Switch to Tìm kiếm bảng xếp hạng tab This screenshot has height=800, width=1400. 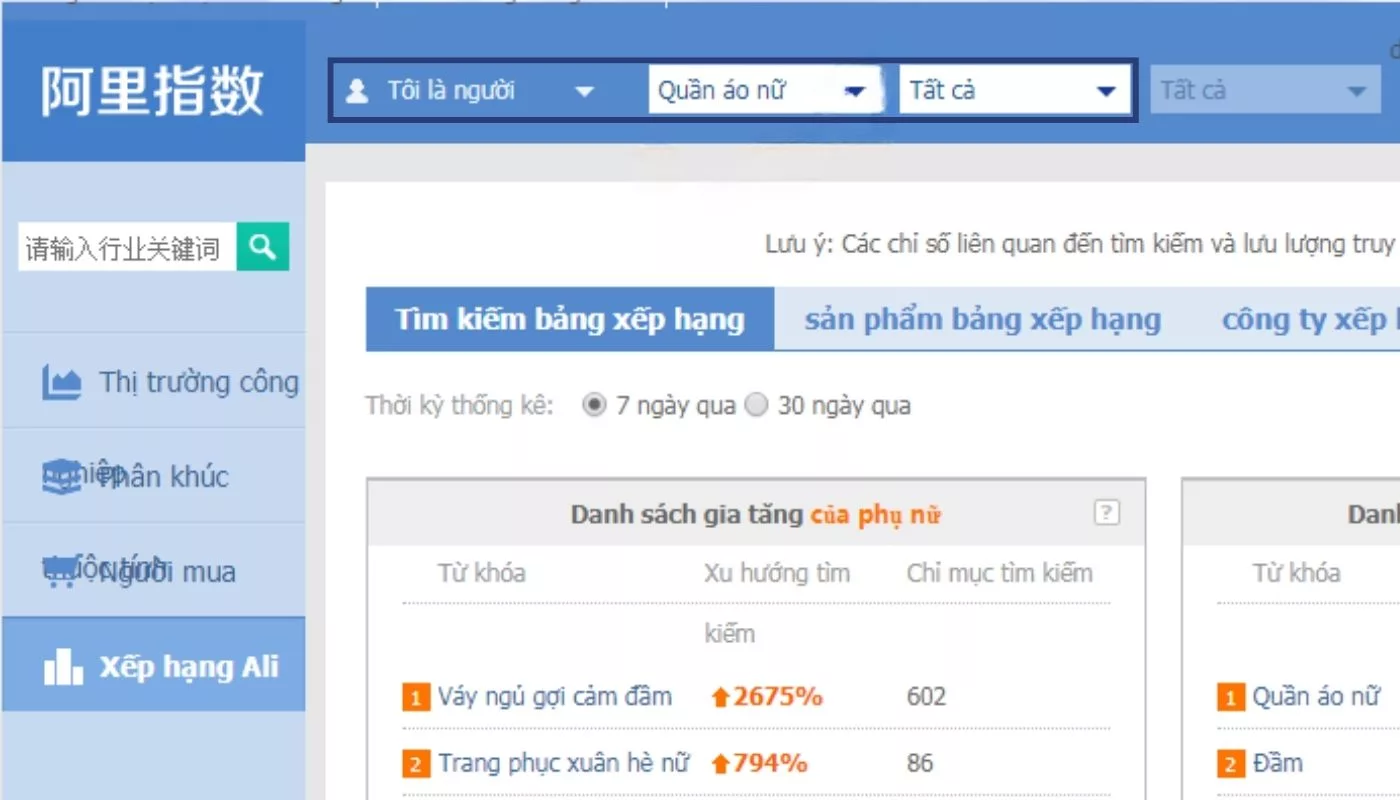tap(570, 319)
